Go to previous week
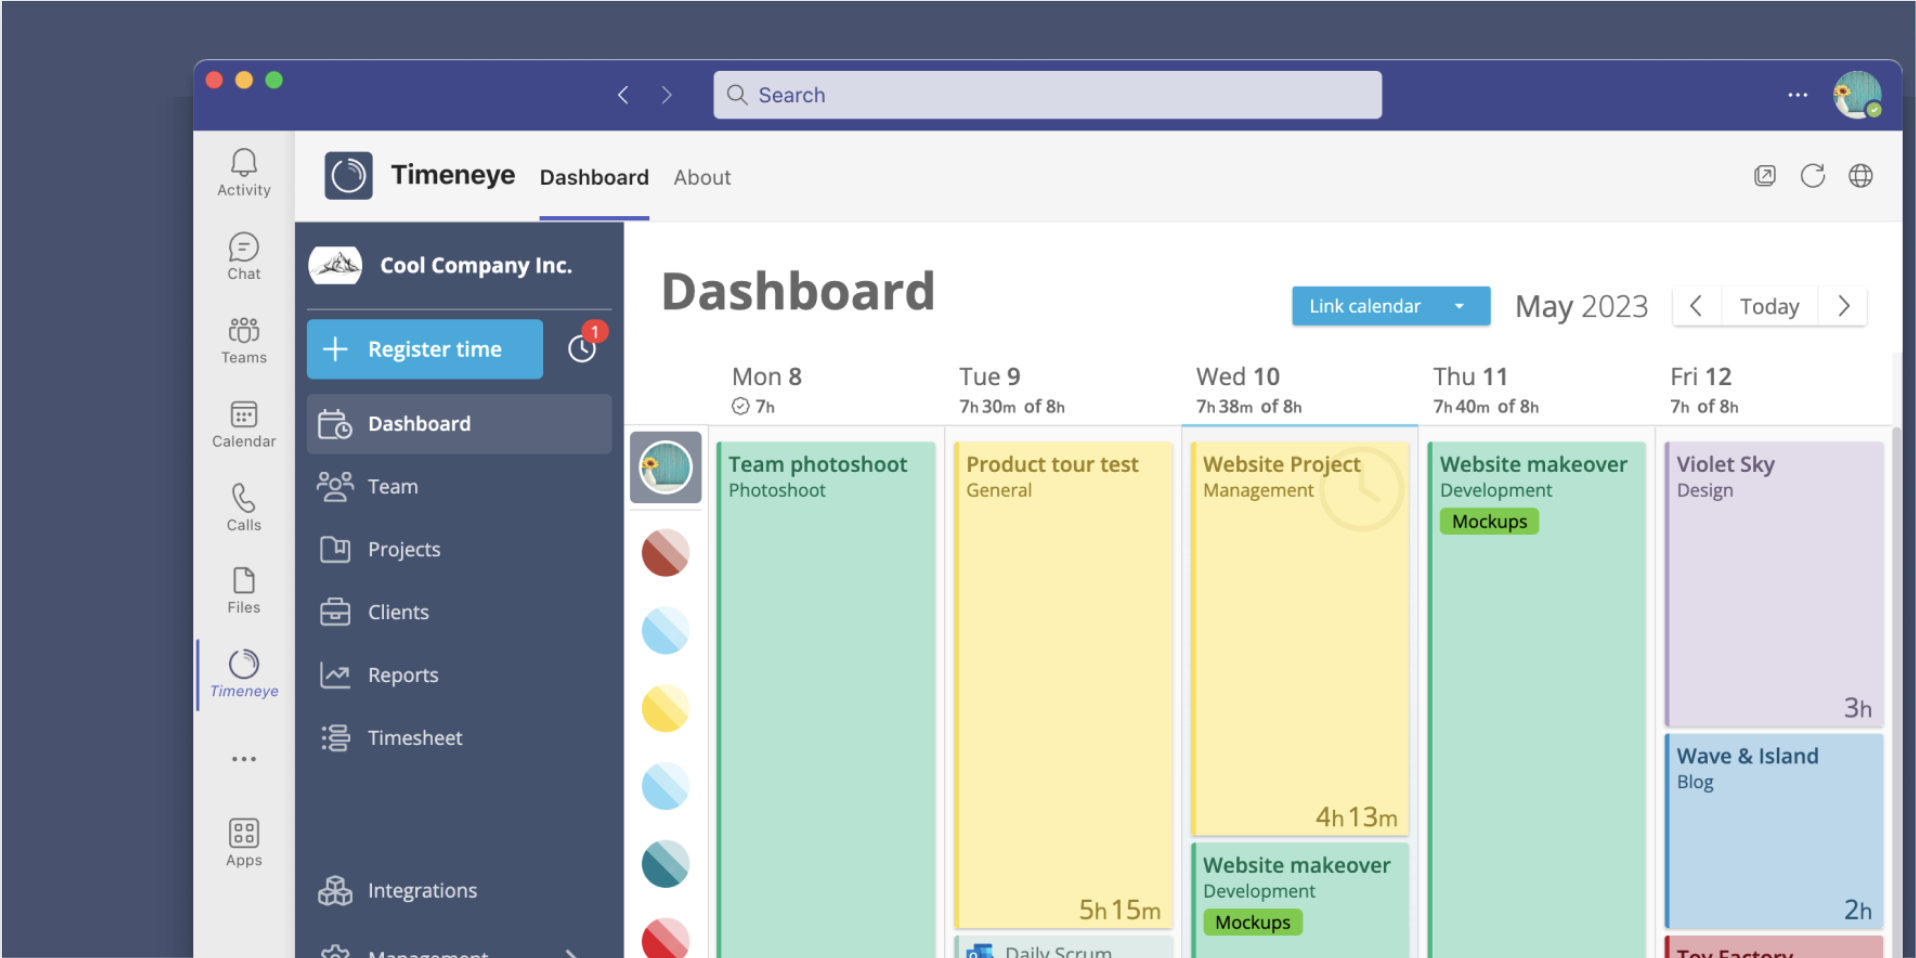Image resolution: width=1916 pixels, height=958 pixels. pos(1697,306)
